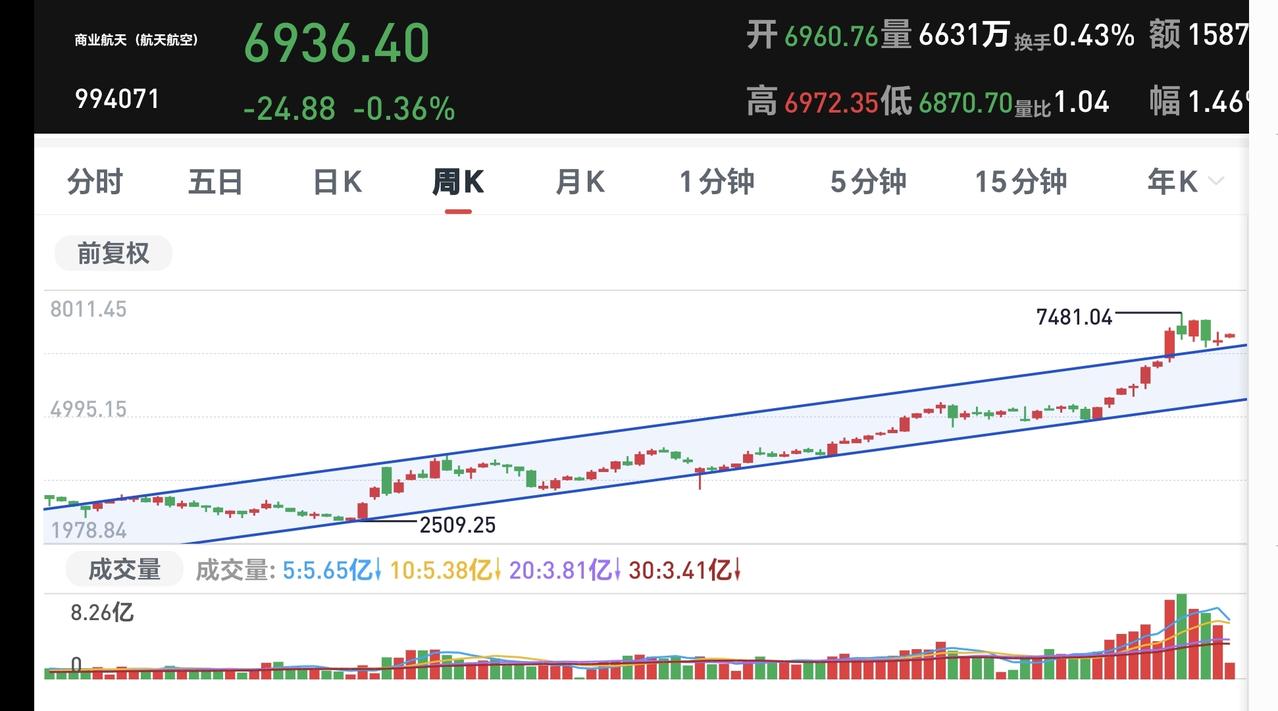This screenshot has height=711, width=1278.
Task: Show the 5分钟 chart
Action: coord(868,182)
